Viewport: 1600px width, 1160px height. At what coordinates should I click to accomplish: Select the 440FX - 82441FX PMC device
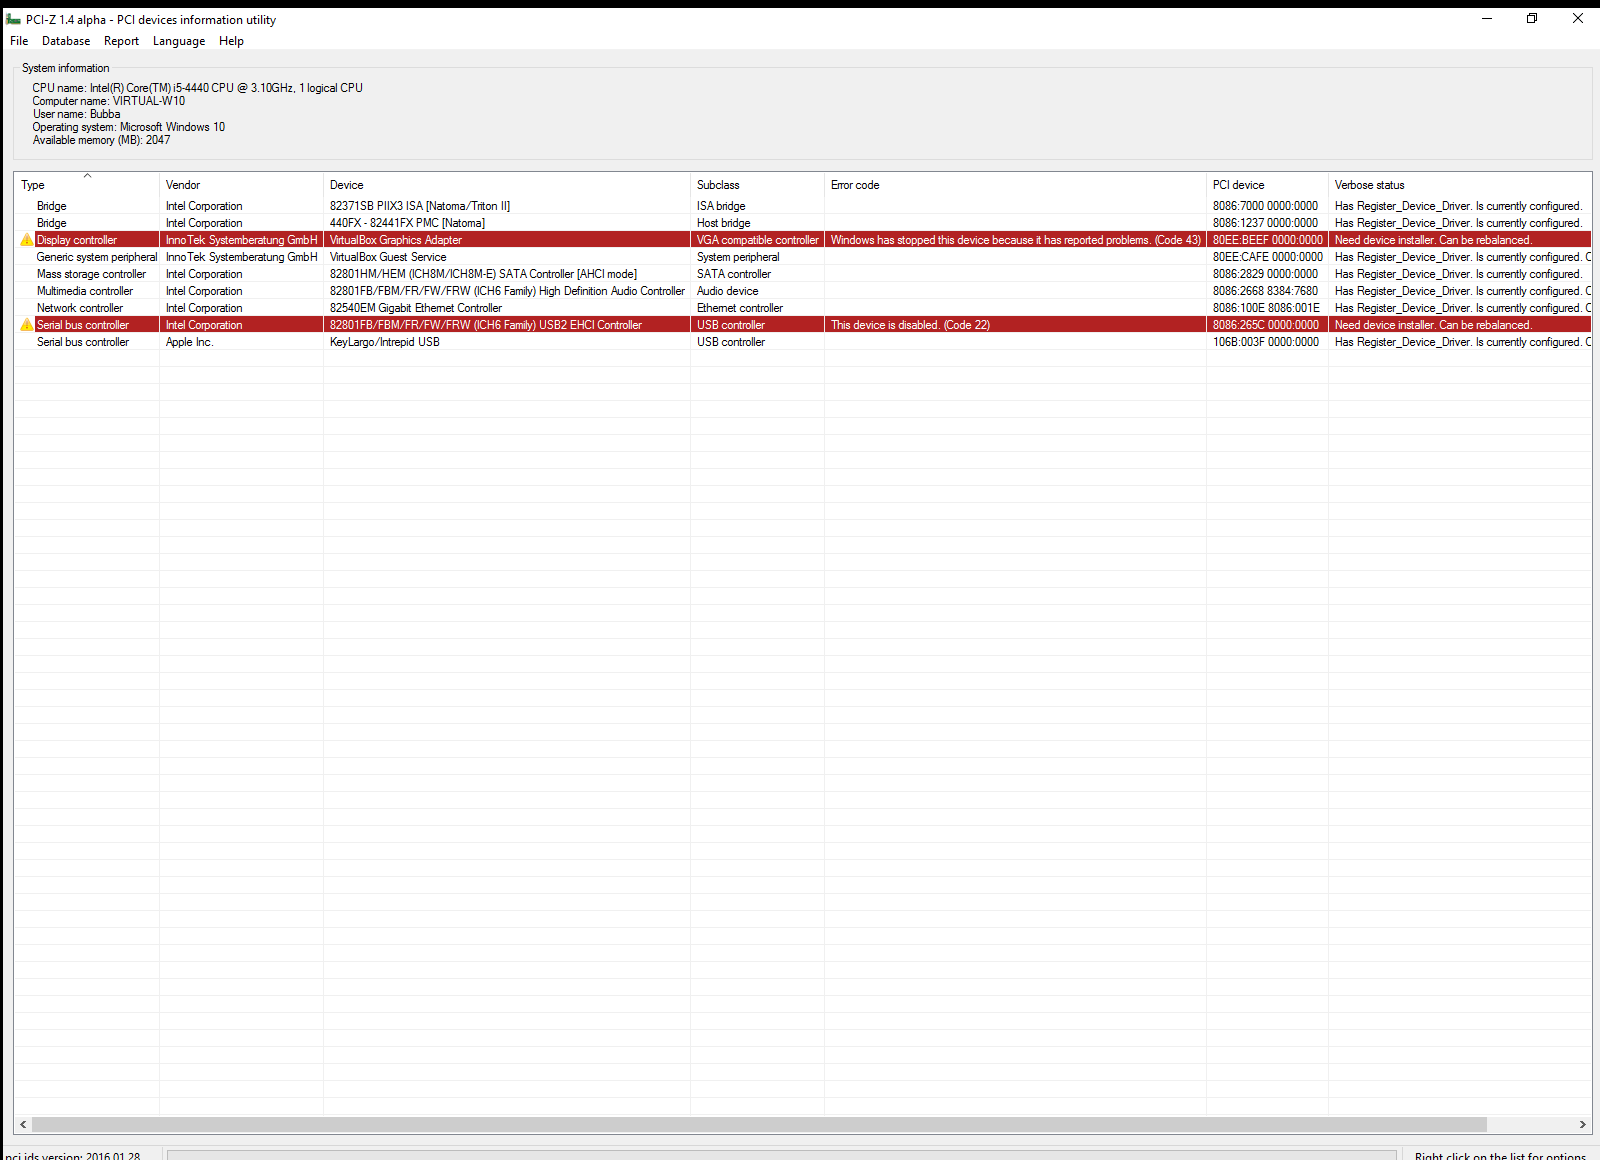pos(407,223)
